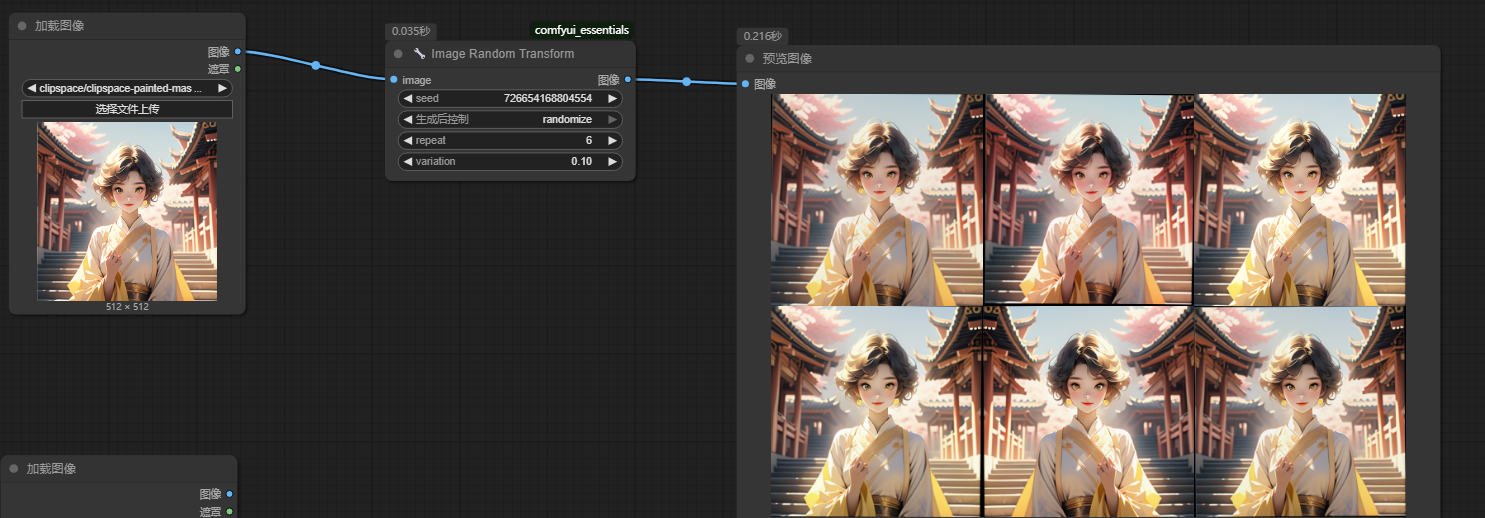Click the link midpoint dot between 加载图像 and Image Random Transform
This screenshot has width=1485, height=518.
click(x=316, y=66)
